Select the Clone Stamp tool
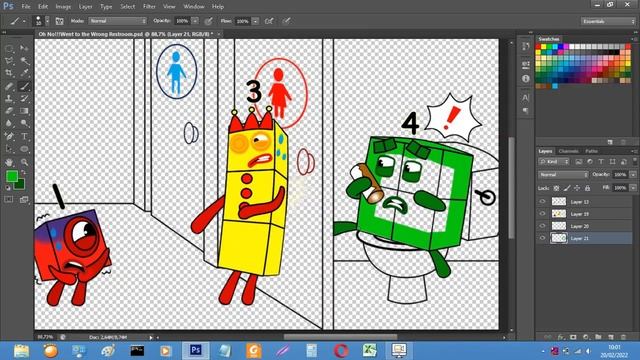The height and width of the screenshot is (360, 640). point(9,98)
